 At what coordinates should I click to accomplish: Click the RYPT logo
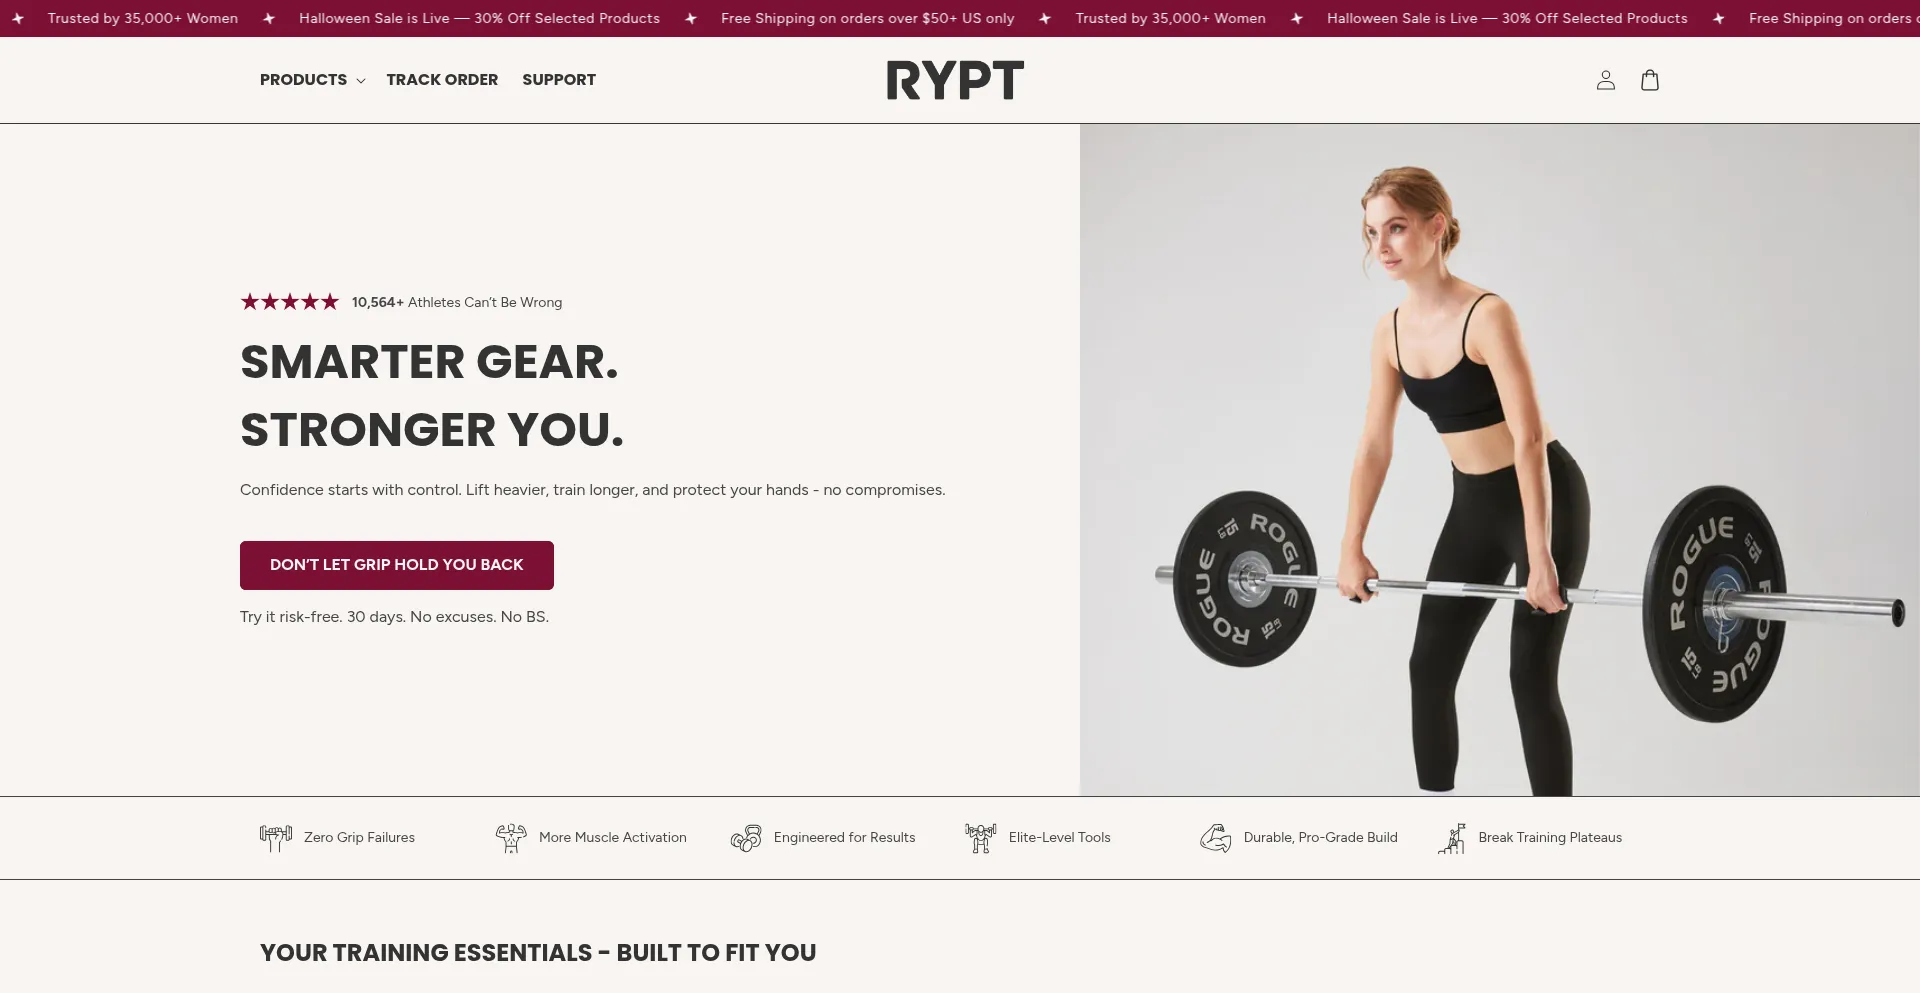click(955, 80)
